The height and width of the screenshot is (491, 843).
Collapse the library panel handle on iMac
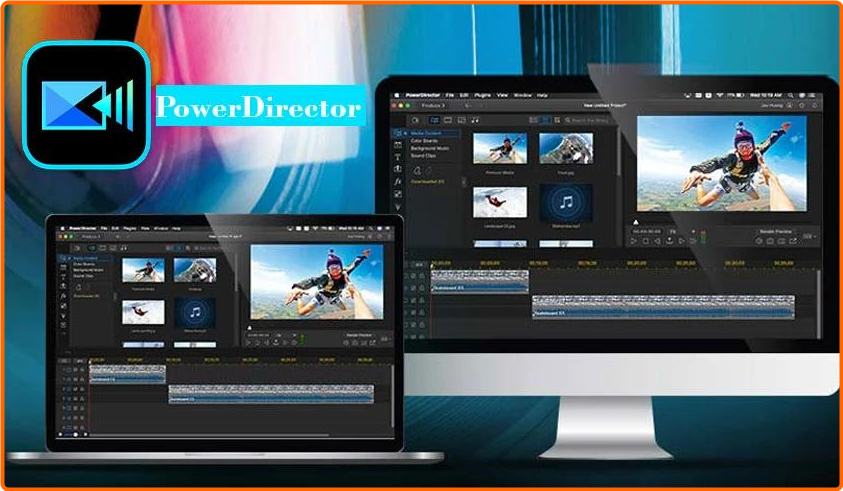(x=464, y=182)
